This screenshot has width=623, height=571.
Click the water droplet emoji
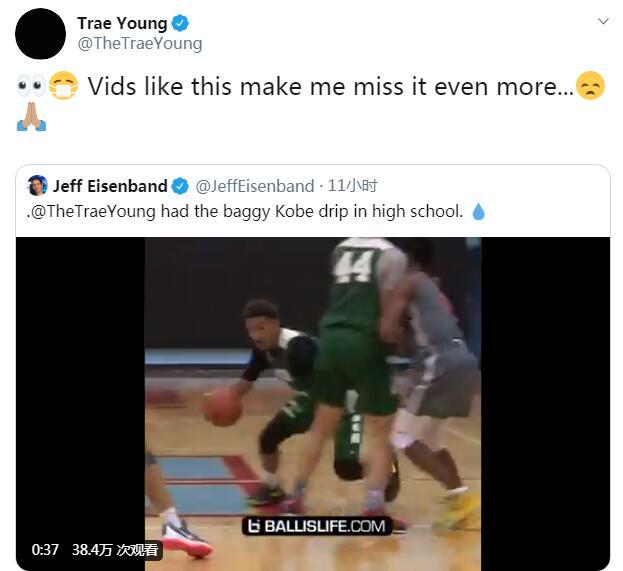pyautogui.click(x=478, y=211)
